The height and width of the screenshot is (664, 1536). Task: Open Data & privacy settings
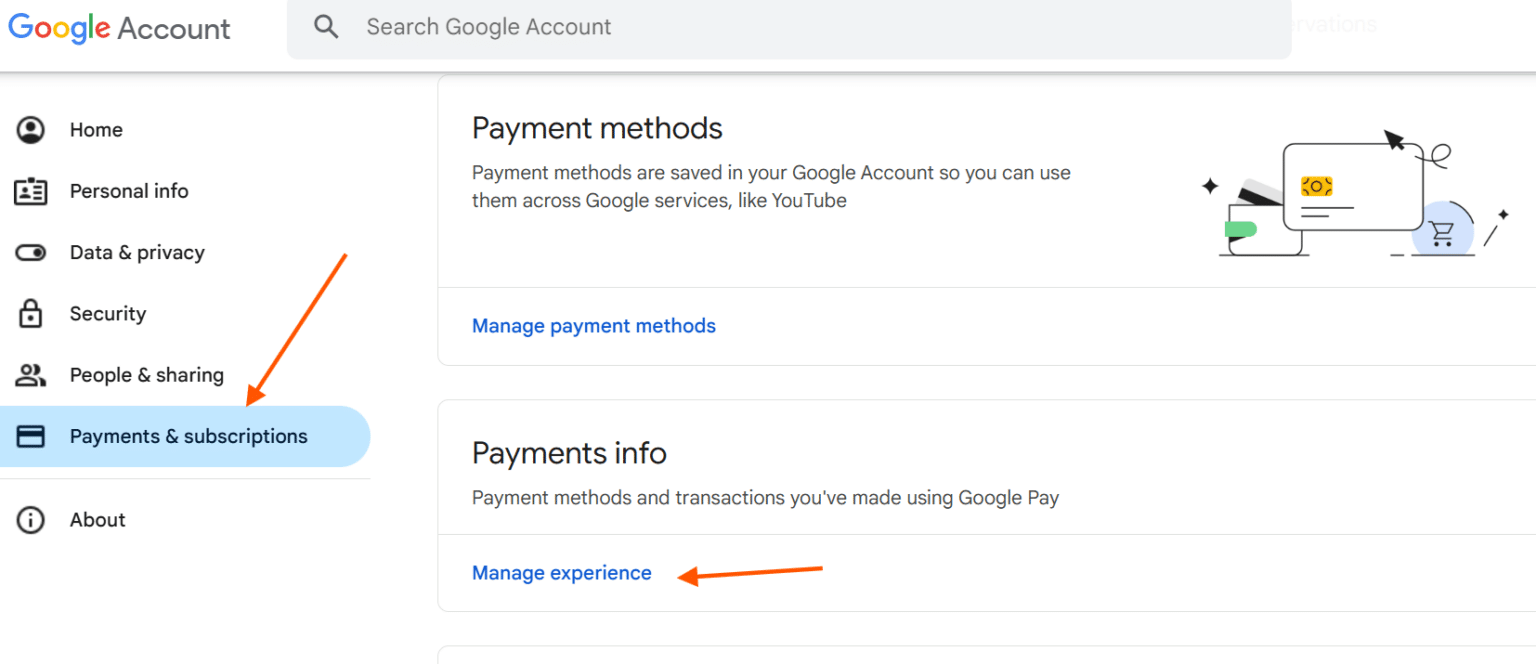coord(137,252)
